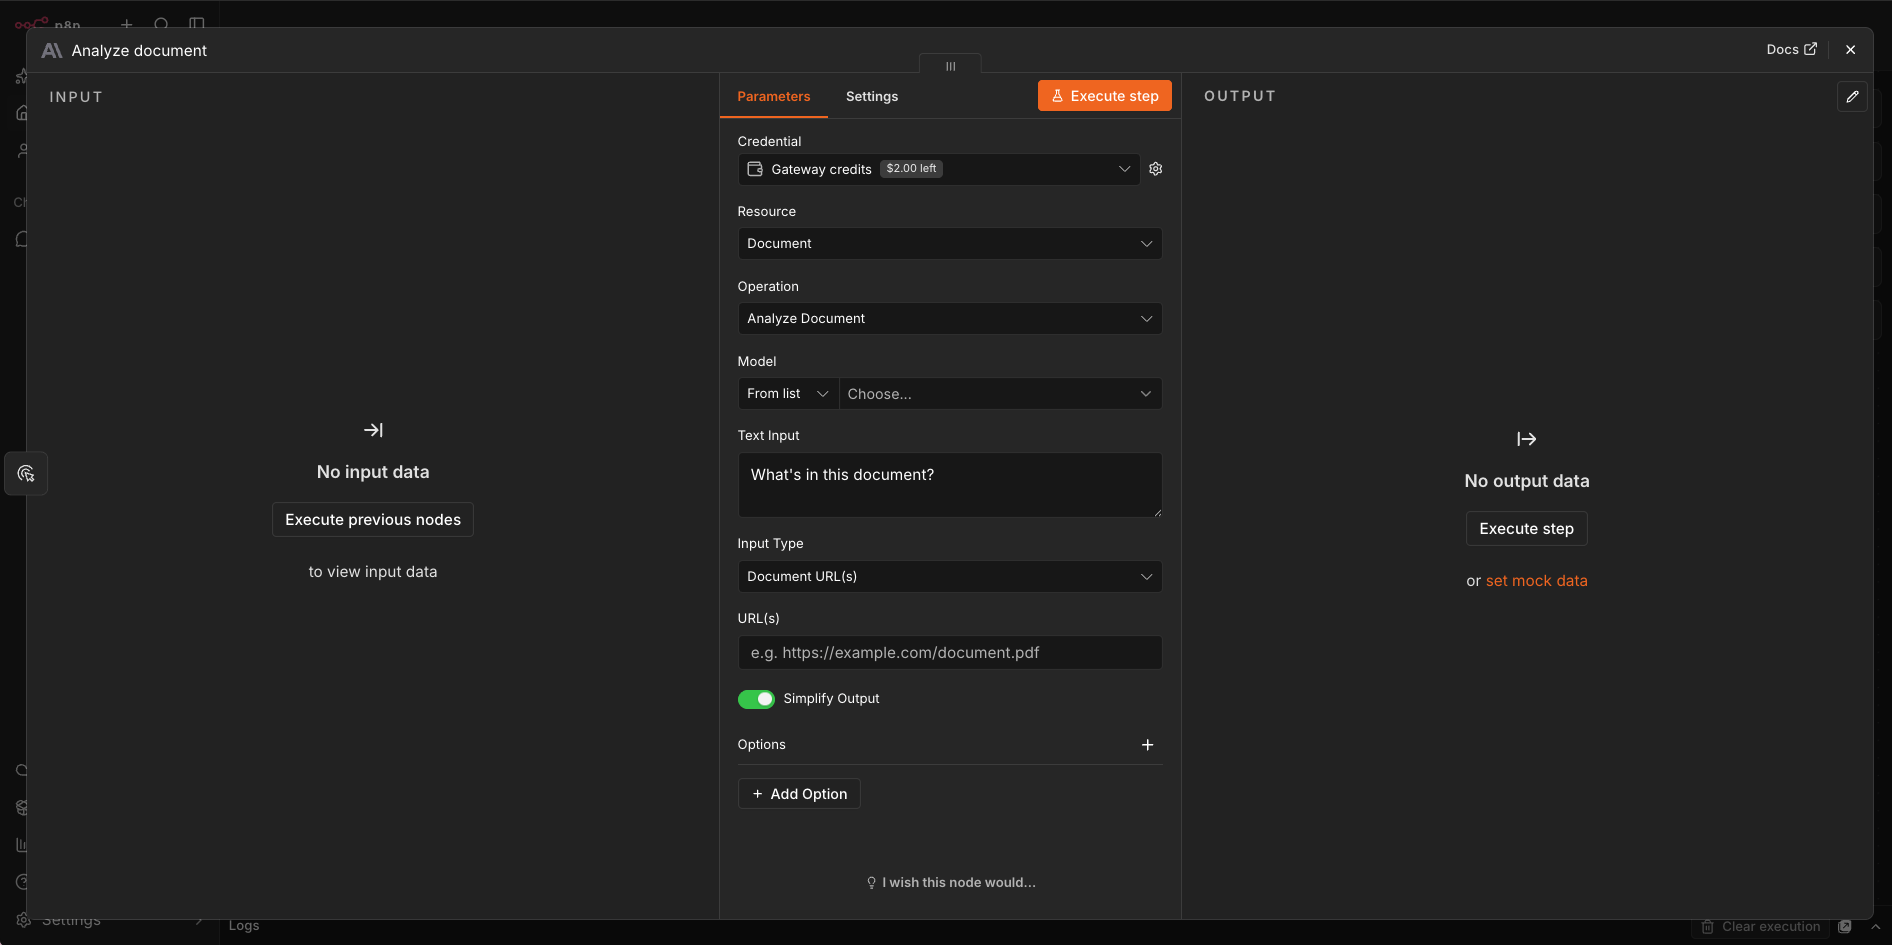Change Model mode From list dropdown
Screen dimensions: 1892x945
click(x=788, y=394)
